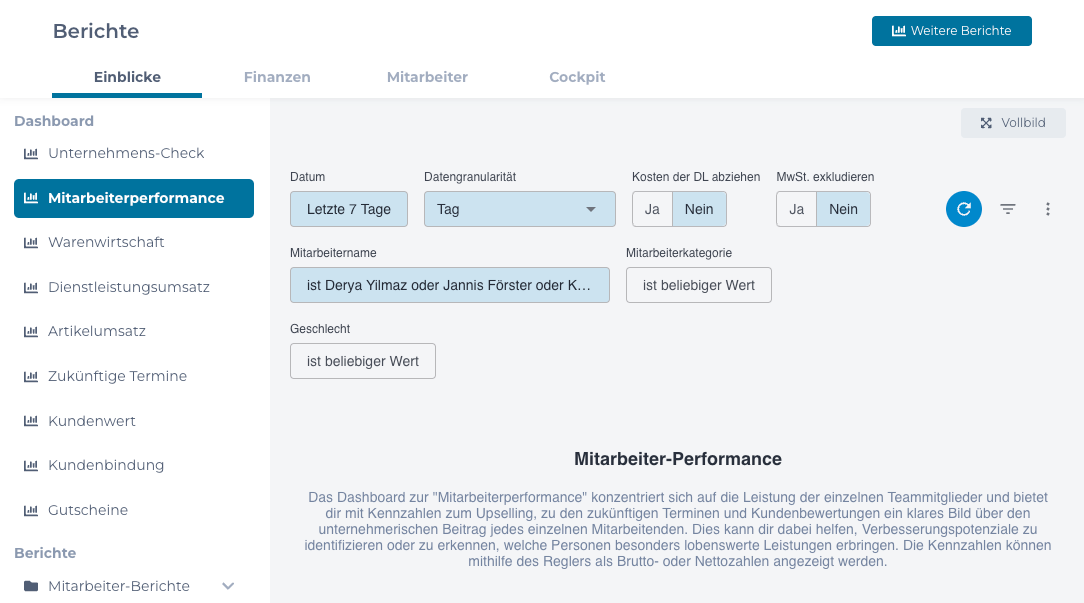Edit the Mitarbeitername filter field
The width and height of the screenshot is (1084, 603).
coord(449,285)
